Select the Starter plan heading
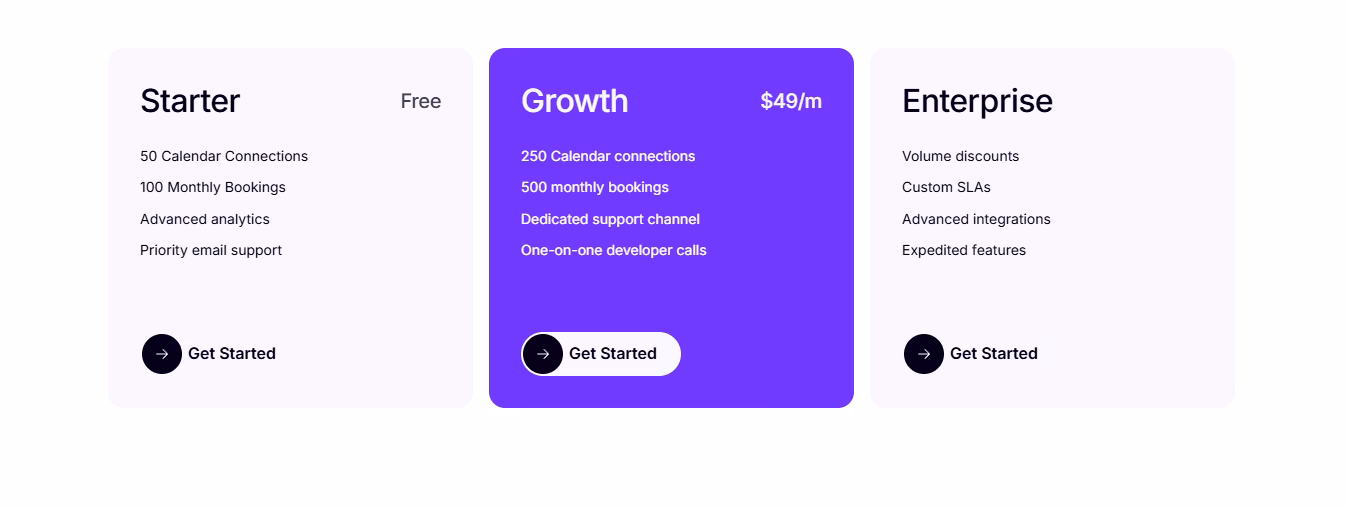The image size is (1346, 508). pyautogui.click(x=190, y=101)
